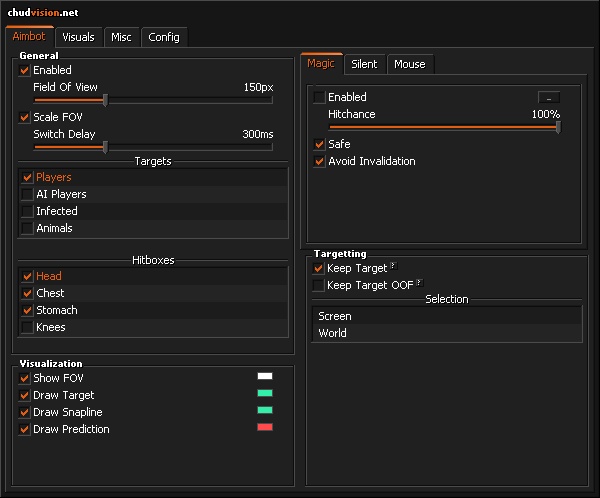Toggle the Show FOV checkbox
The height and width of the screenshot is (498, 600).
tap(24, 379)
